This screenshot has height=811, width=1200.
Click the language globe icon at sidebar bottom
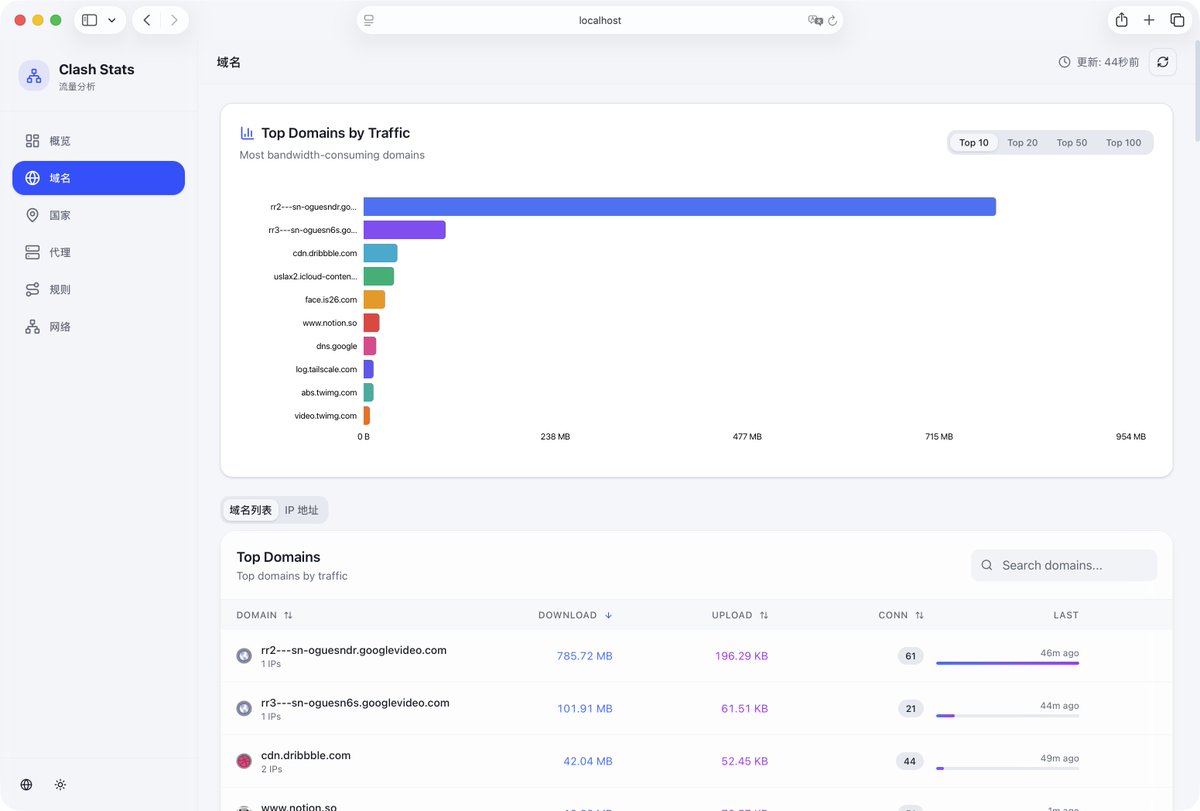(x=26, y=785)
